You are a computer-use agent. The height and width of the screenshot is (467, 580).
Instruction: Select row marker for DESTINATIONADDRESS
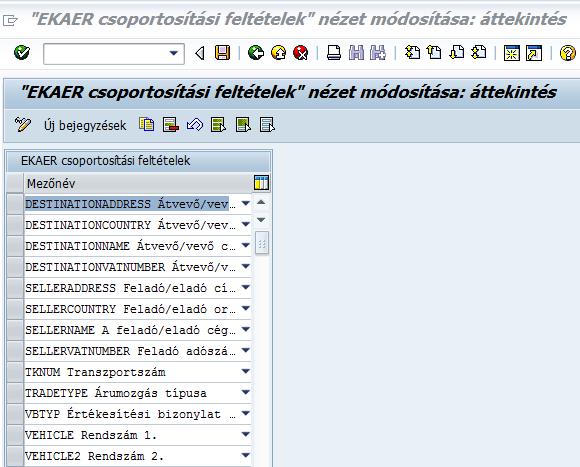pyautogui.click(x=15, y=204)
